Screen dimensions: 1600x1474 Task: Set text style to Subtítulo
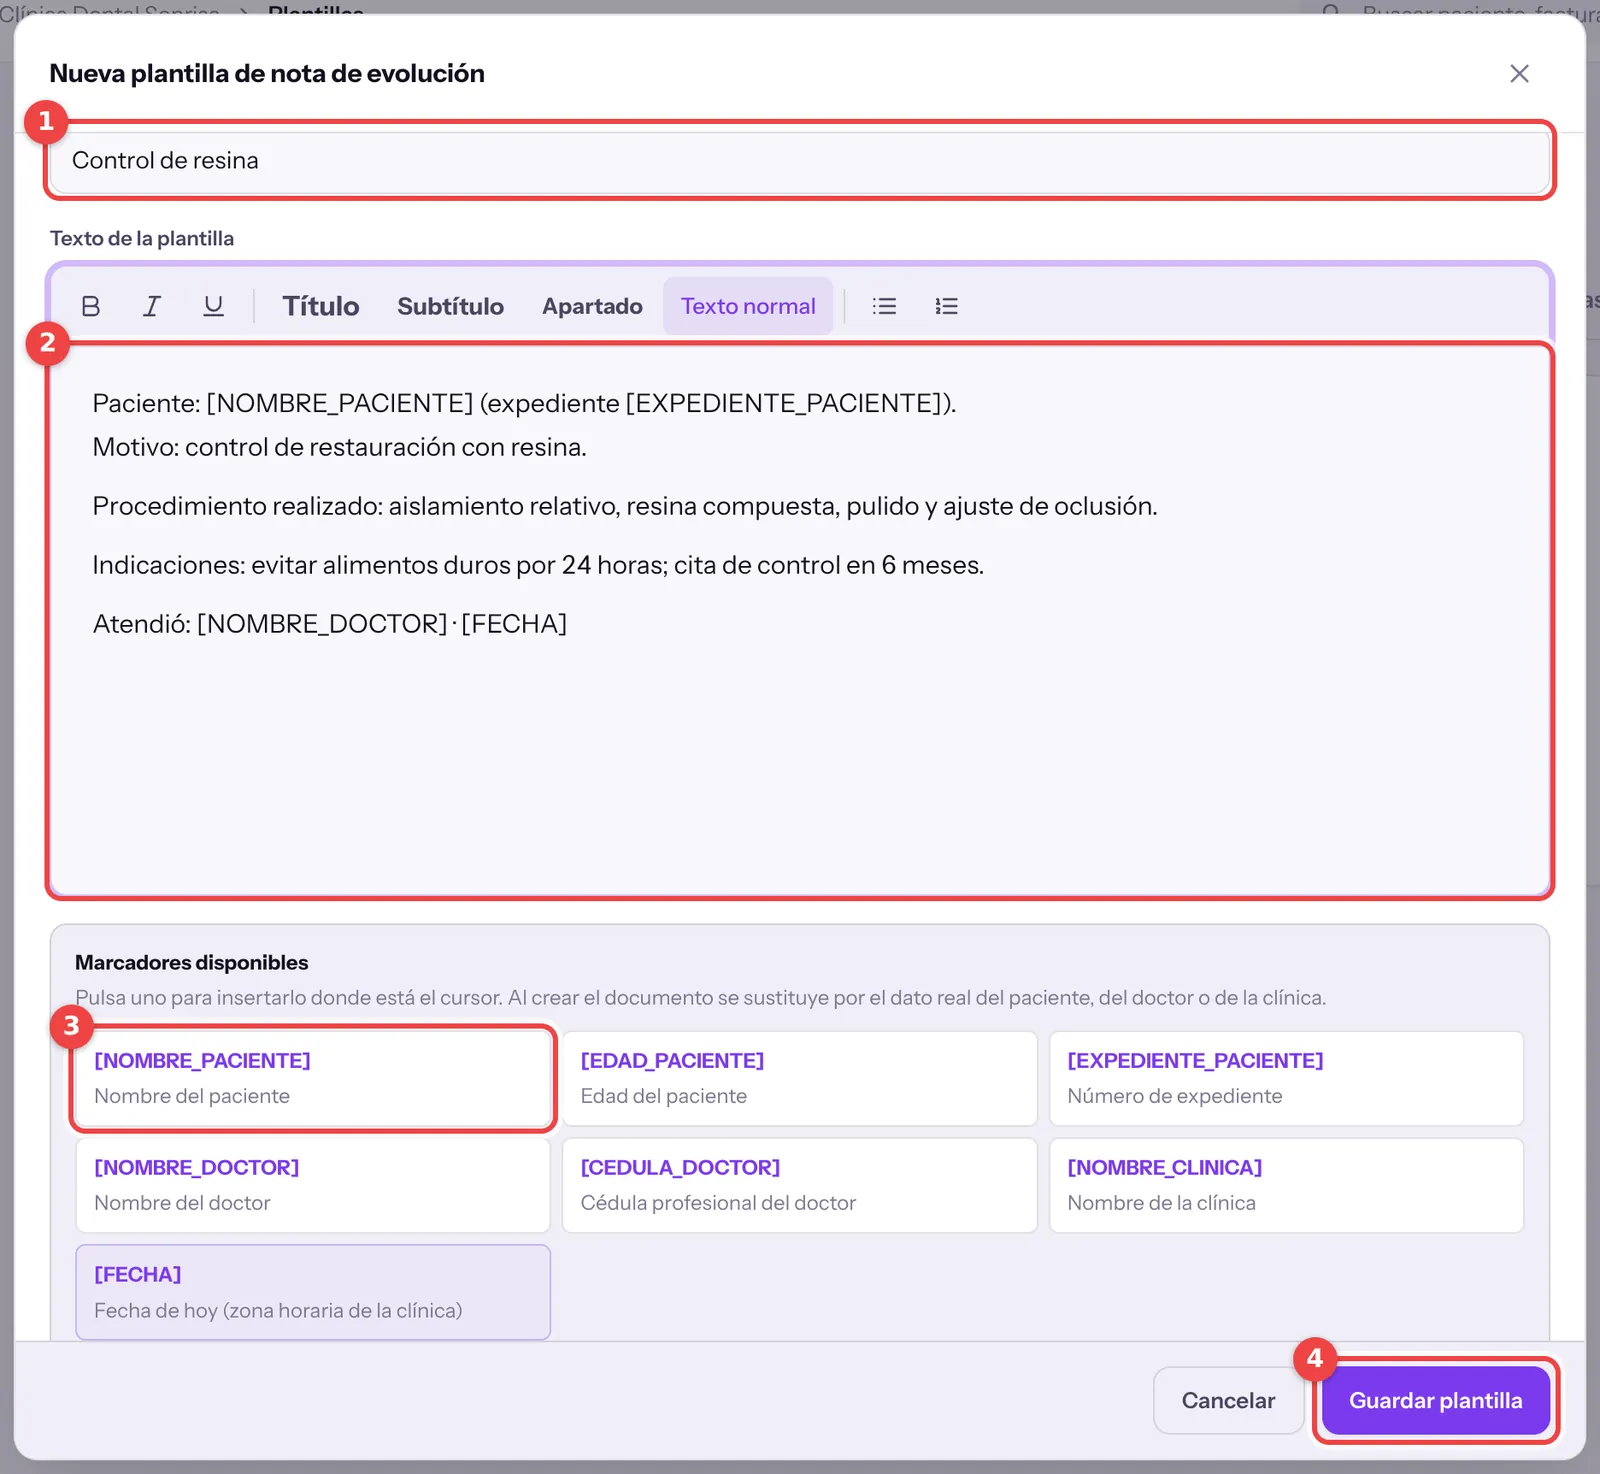point(450,306)
